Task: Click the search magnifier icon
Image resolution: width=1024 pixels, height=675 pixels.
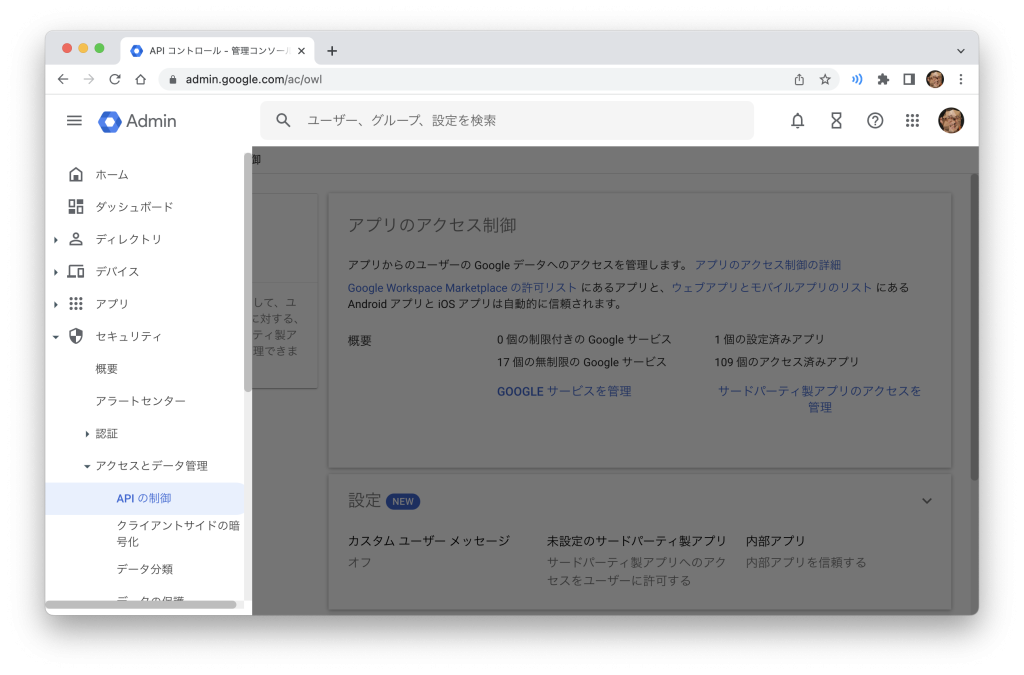Action: pyautogui.click(x=283, y=120)
